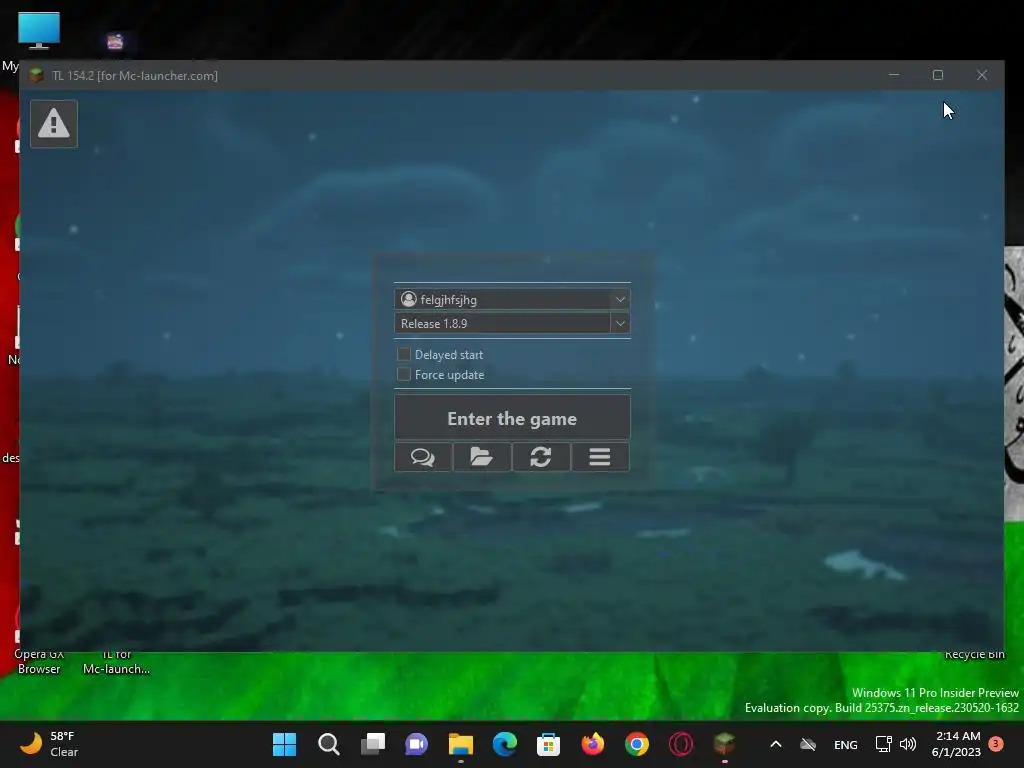Launch Microsoft Edge from taskbar
The height and width of the screenshot is (768, 1024).
click(x=505, y=744)
